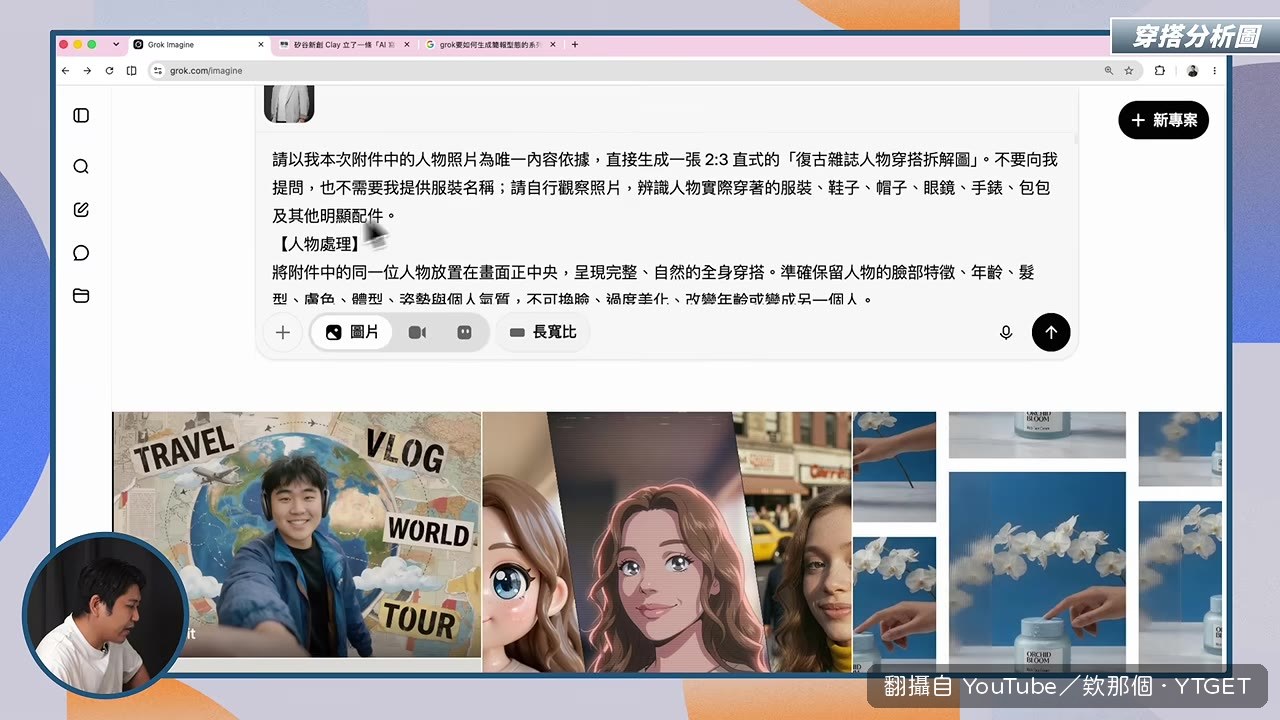Open search from the left sidebar
Viewport: 1280px width, 720px height.
point(81,167)
